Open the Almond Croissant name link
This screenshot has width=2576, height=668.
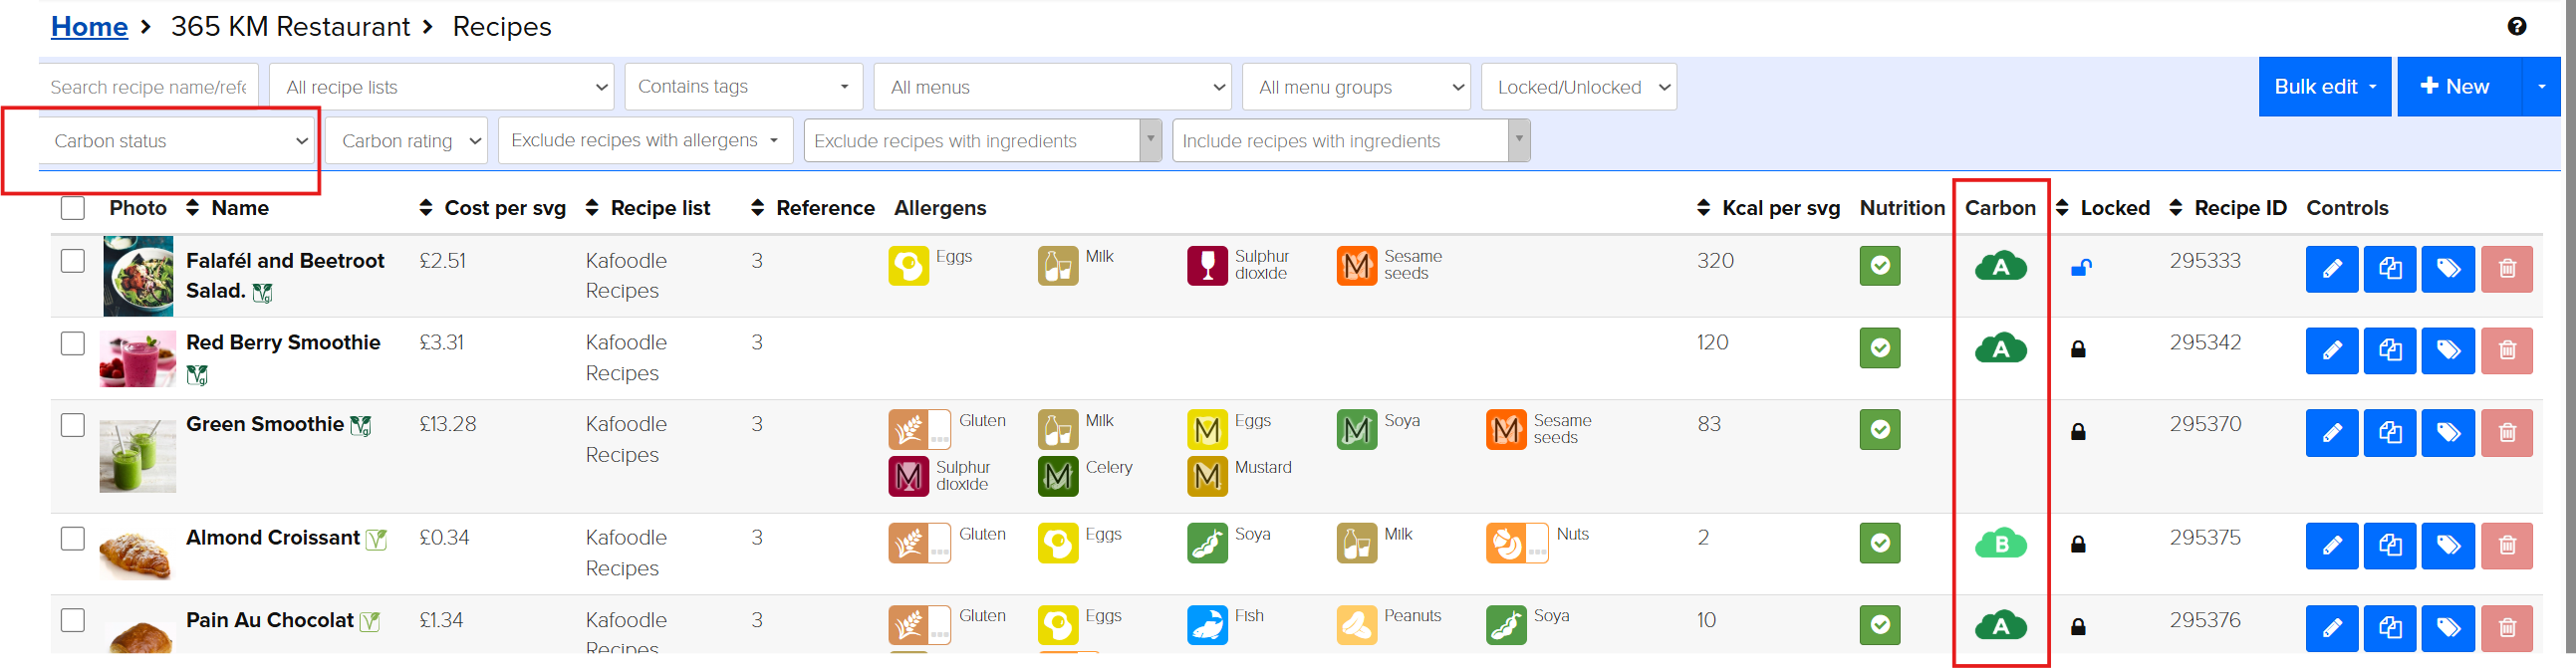coord(273,538)
